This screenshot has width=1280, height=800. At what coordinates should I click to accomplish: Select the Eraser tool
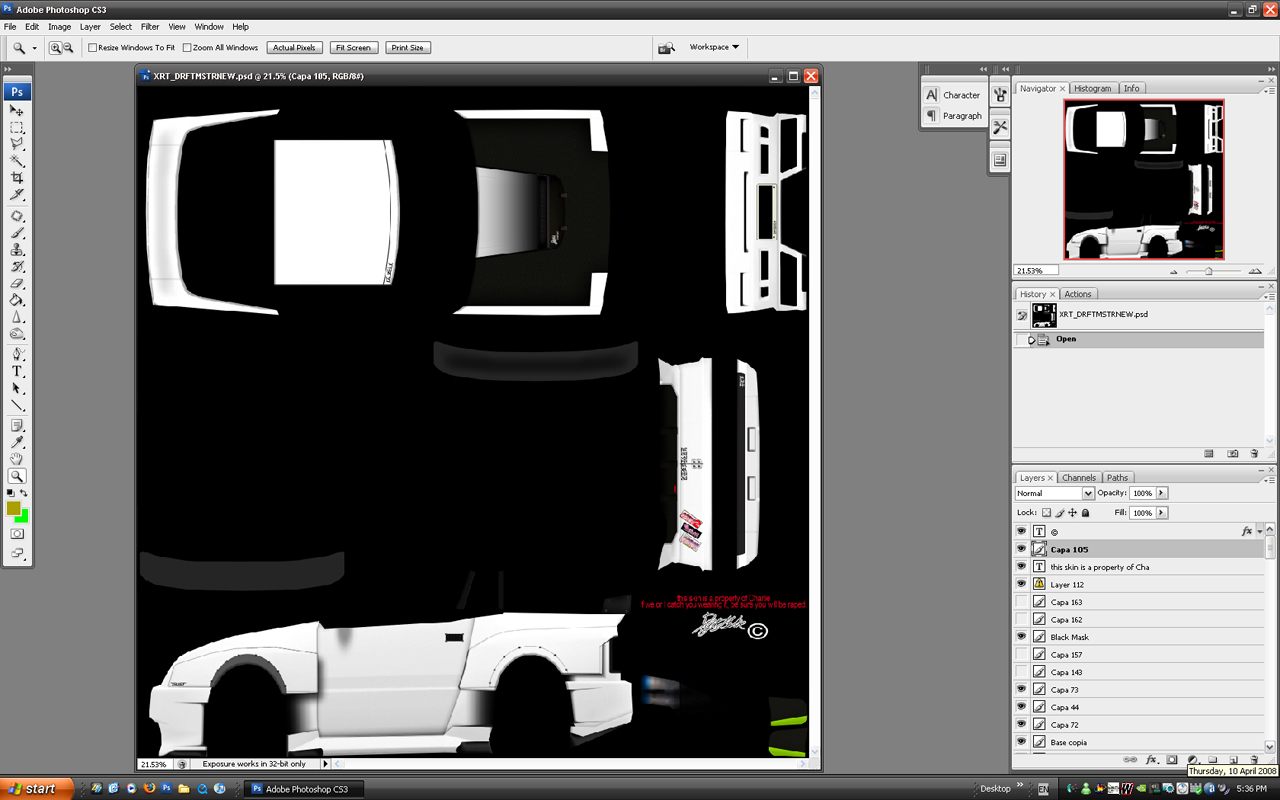[x=17, y=284]
